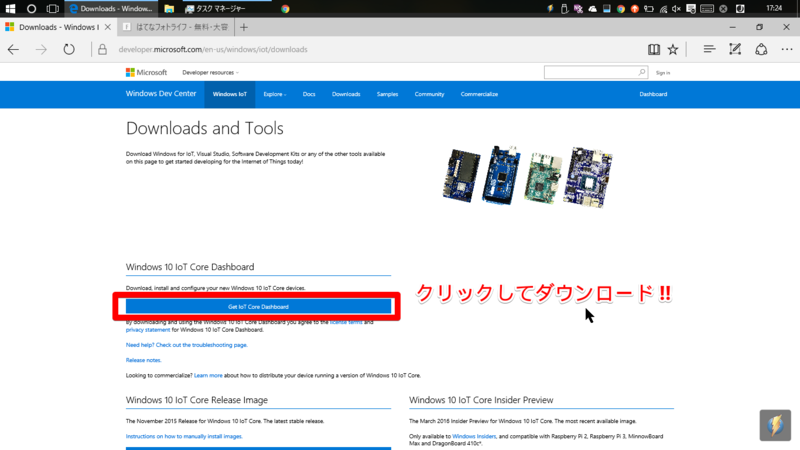
Task: Go back with the browser back arrow
Action: (13, 49)
